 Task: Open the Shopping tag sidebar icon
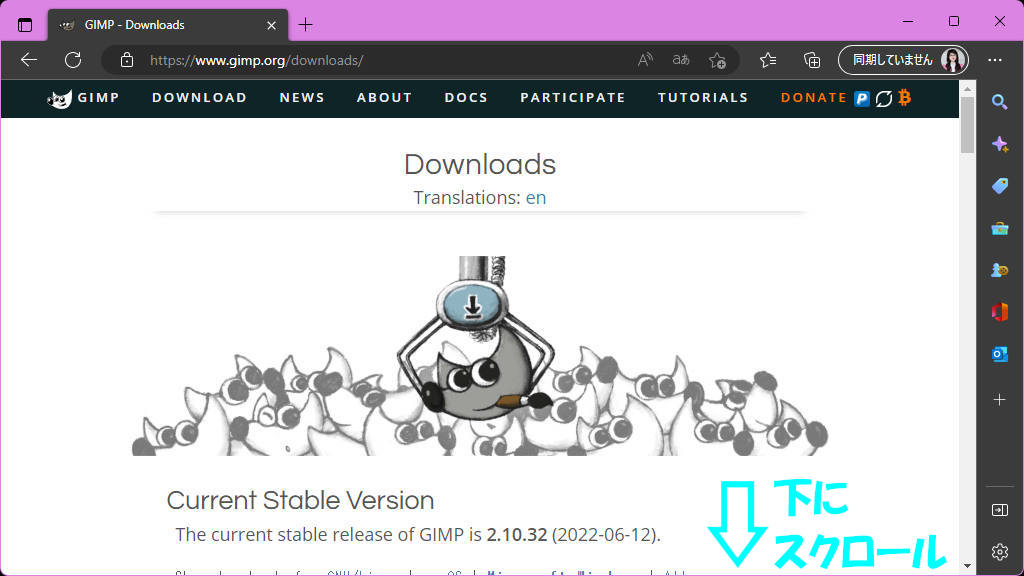pos(999,187)
